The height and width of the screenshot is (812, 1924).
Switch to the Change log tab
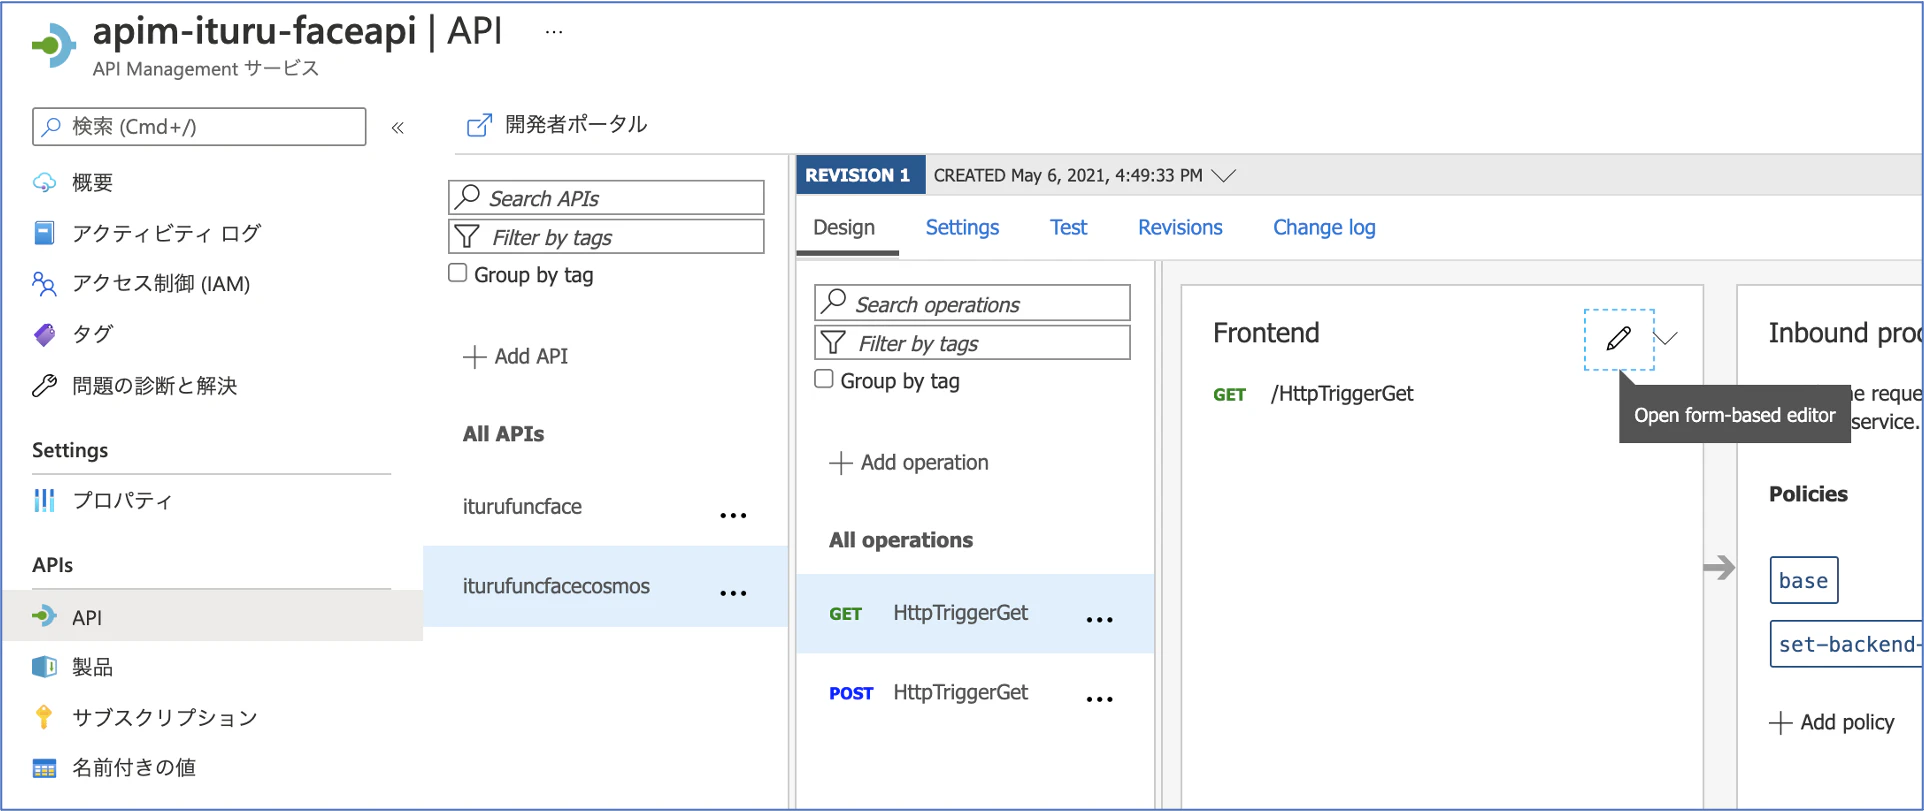tap(1324, 228)
